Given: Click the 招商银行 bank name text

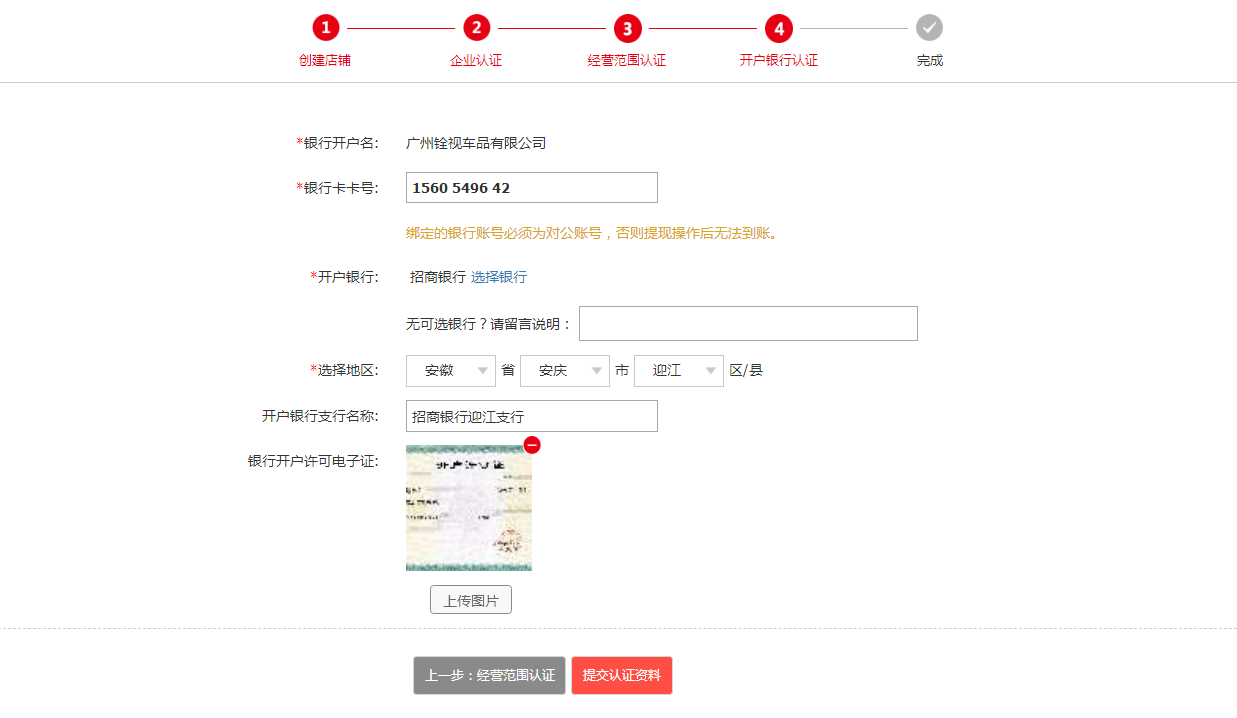Looking at the screenshot, I should click(438, 277).
